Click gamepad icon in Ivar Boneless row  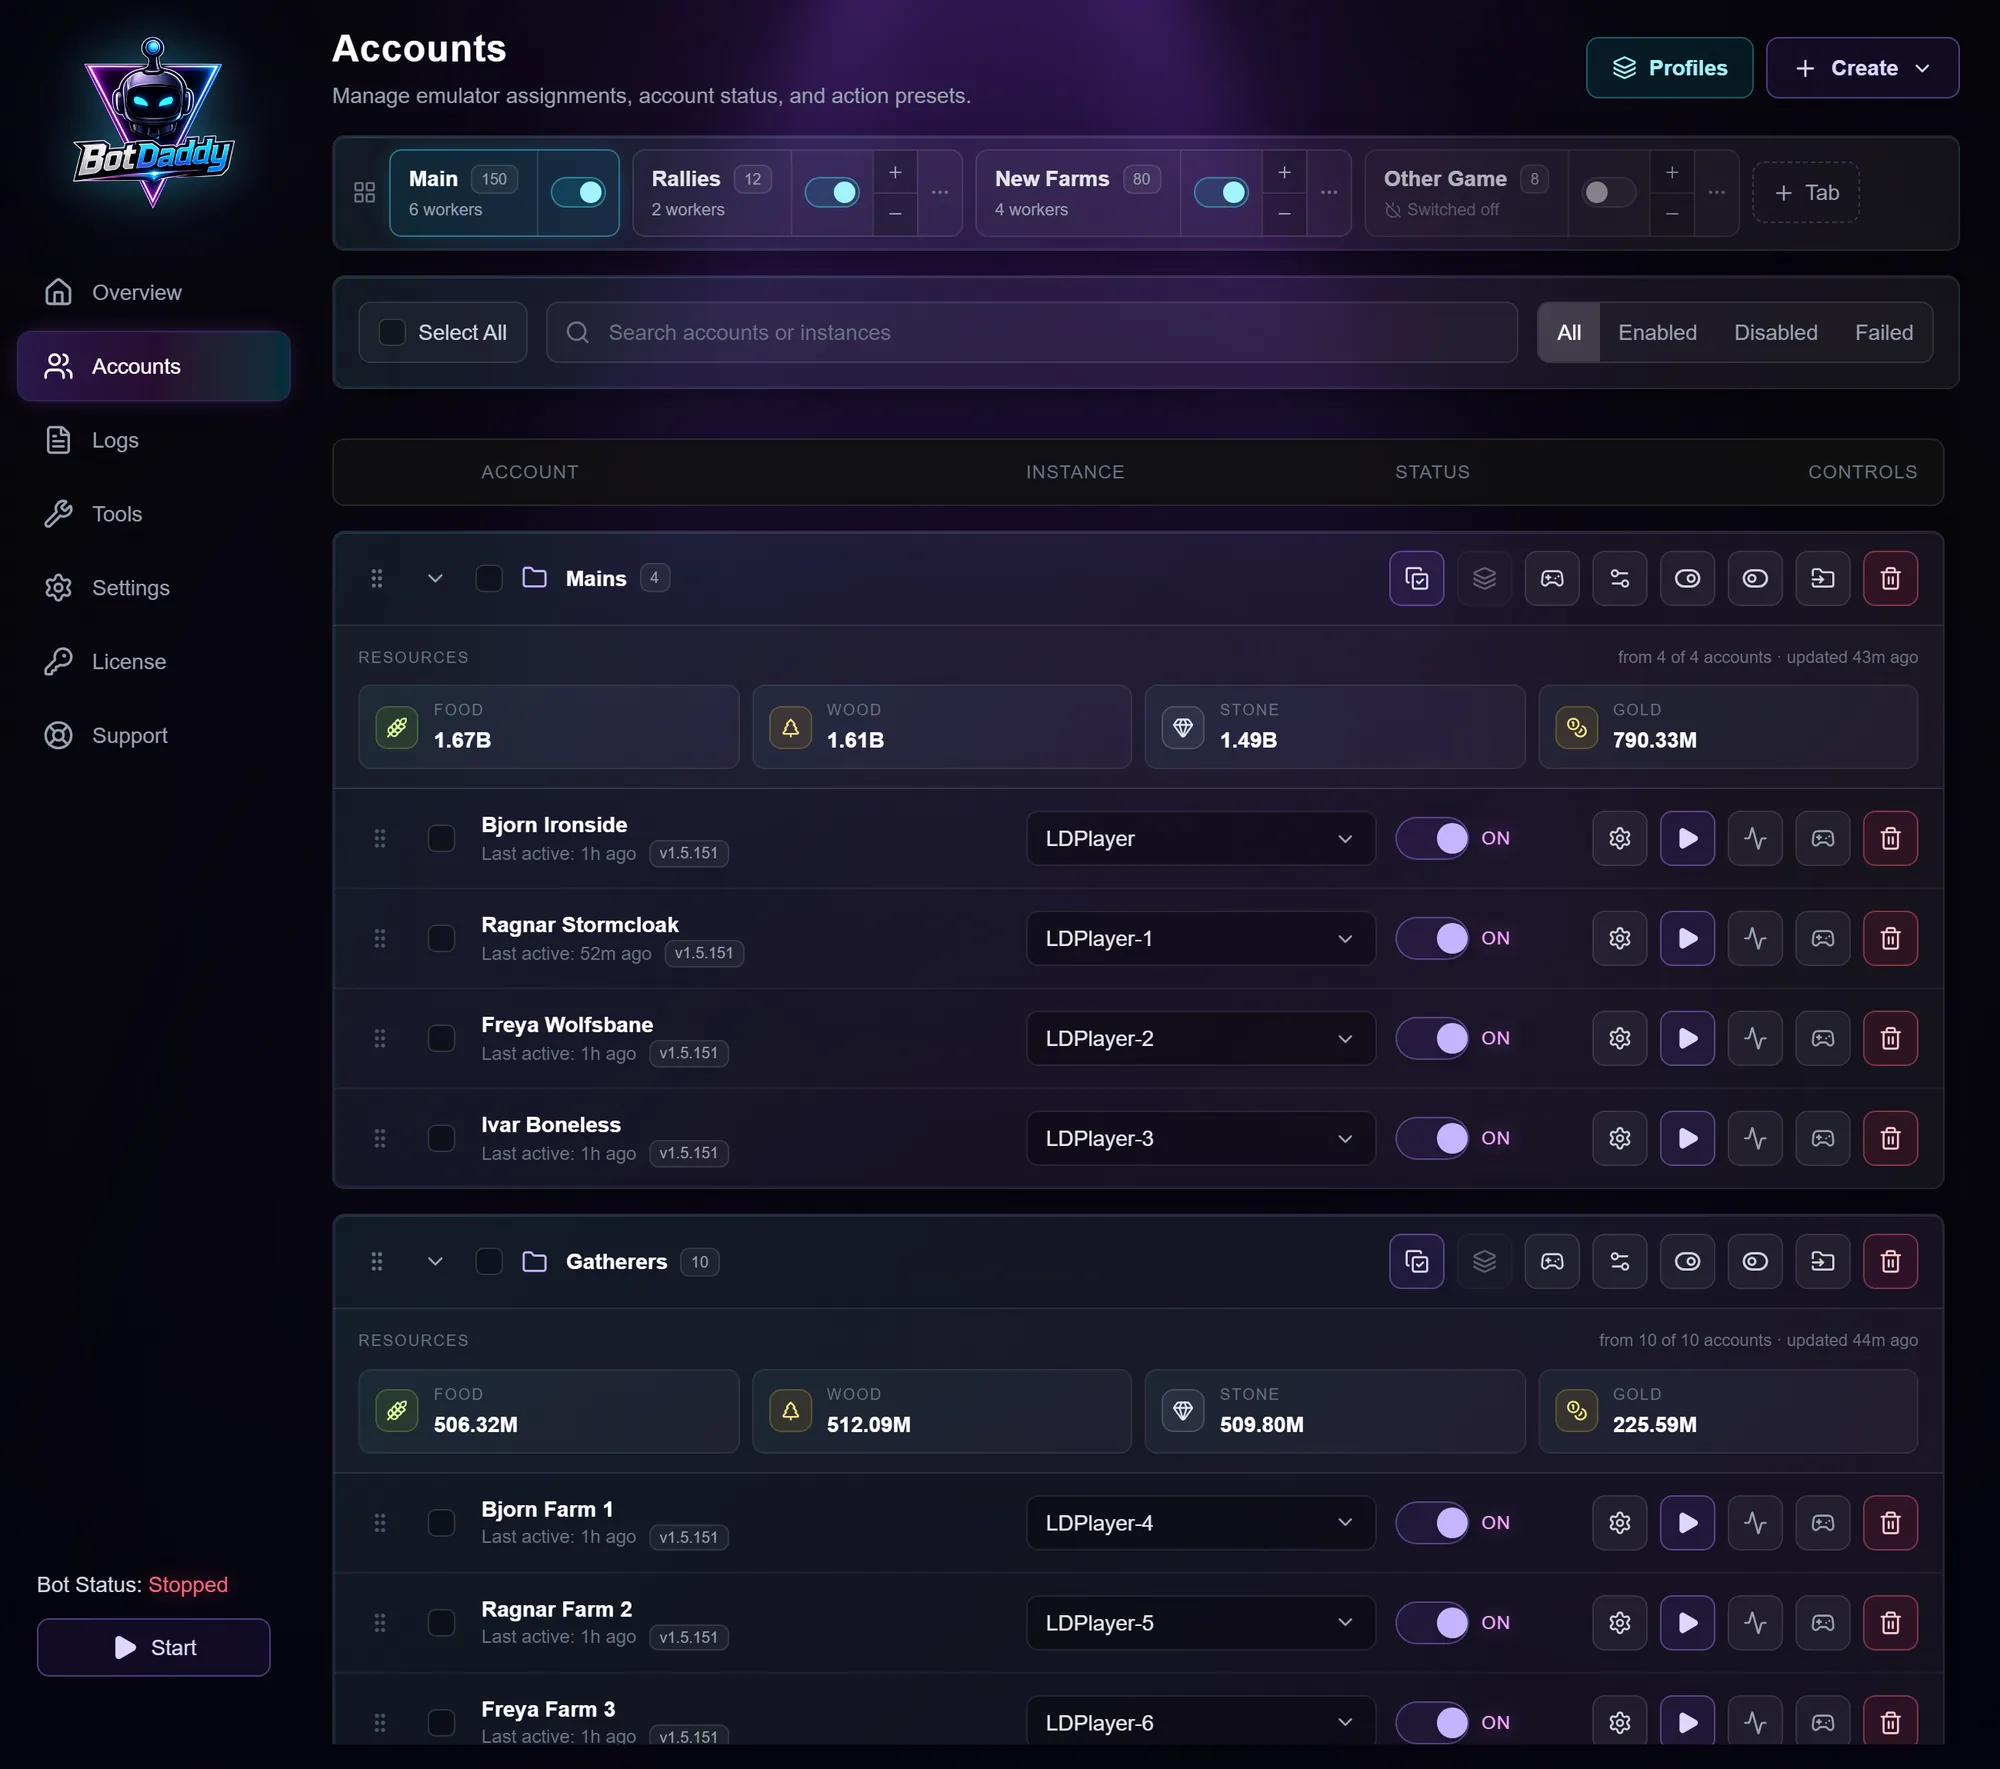point(1822,1138)
